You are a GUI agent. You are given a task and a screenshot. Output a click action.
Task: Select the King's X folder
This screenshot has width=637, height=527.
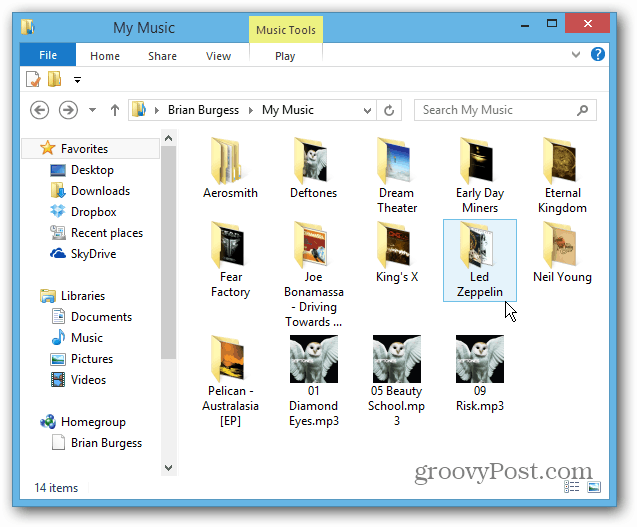coord(396,252)
